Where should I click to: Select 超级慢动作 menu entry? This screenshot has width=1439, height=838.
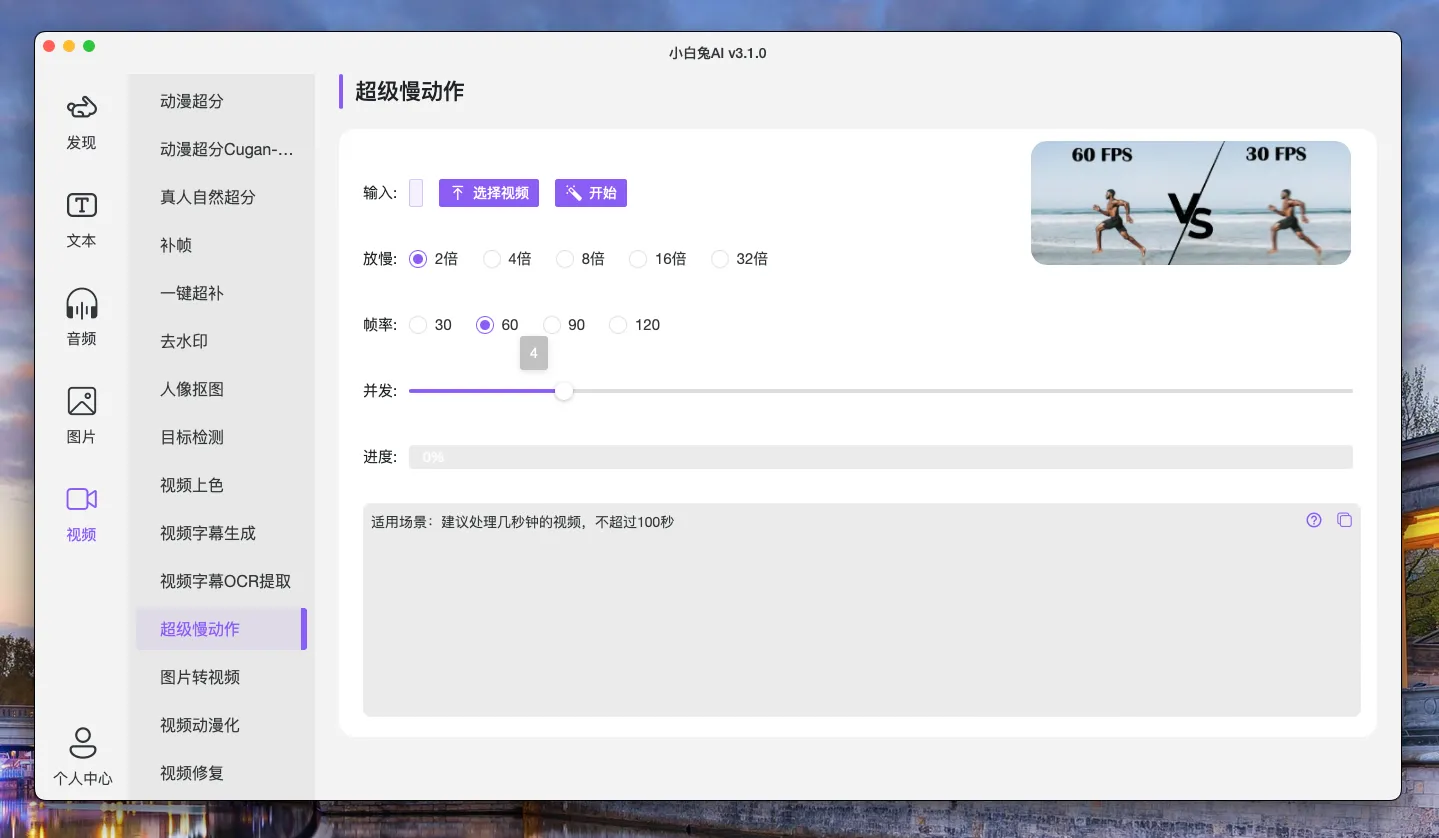(x=221, y=629)
